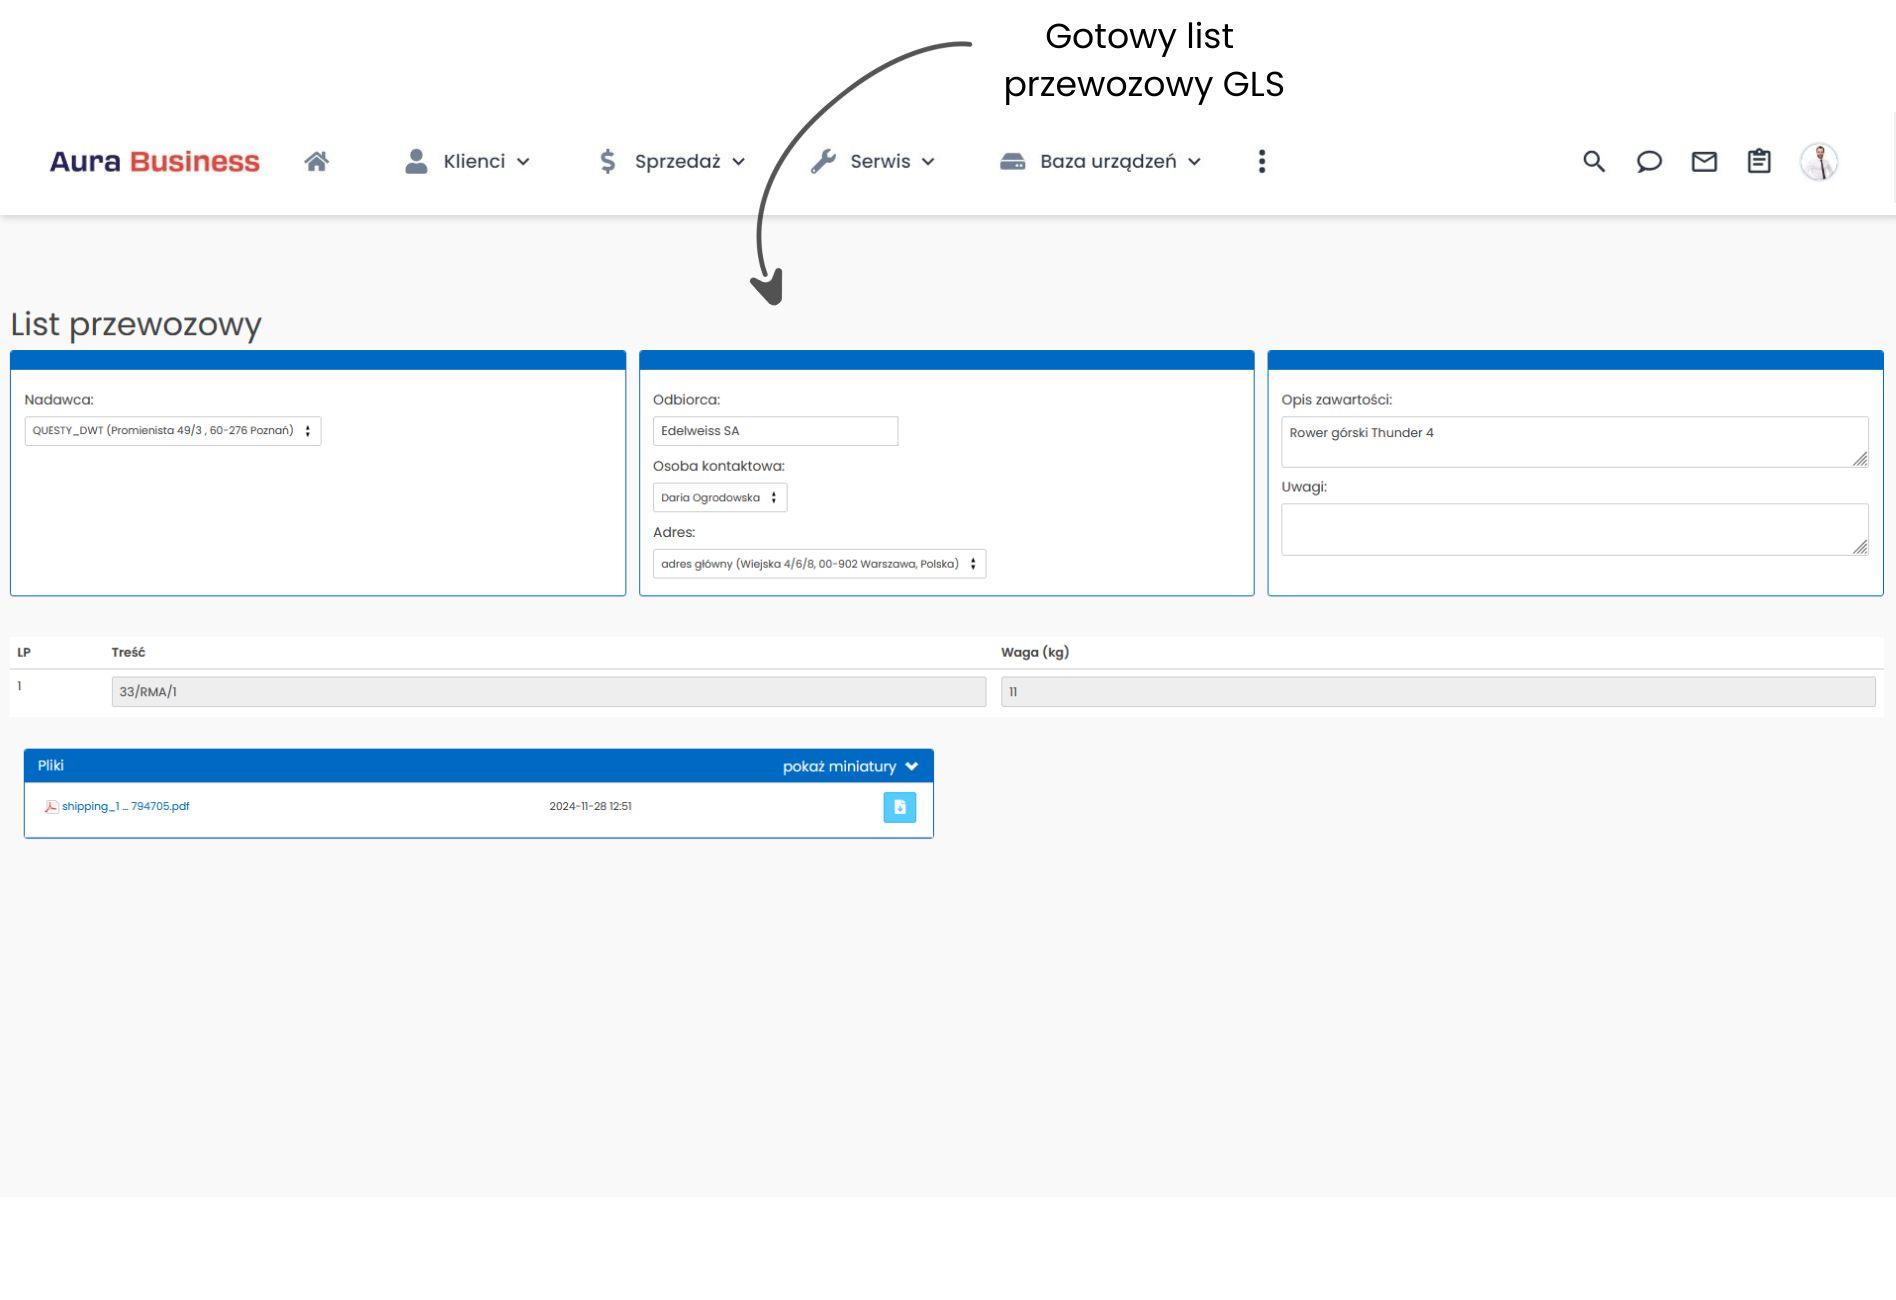Click the Odbiorca field showing Edelweiss SA
The image size is (1896, 1300).
776,430
